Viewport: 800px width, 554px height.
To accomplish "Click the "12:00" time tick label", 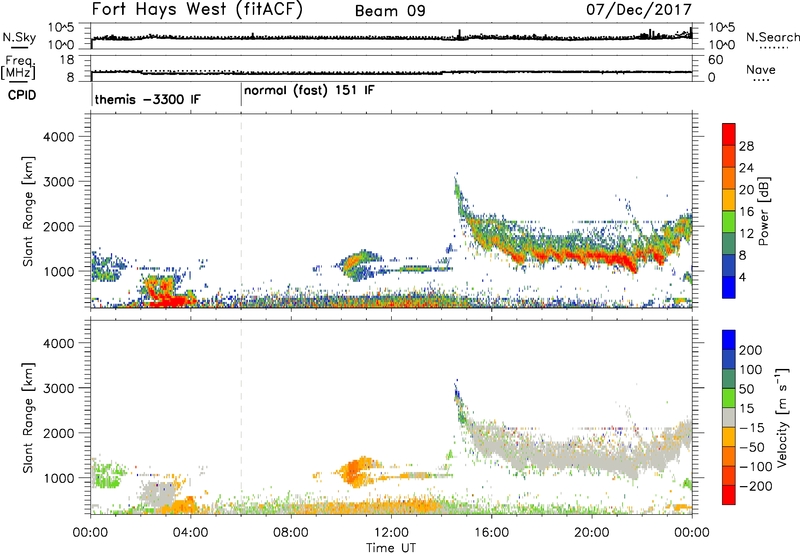I will point(391,533).
